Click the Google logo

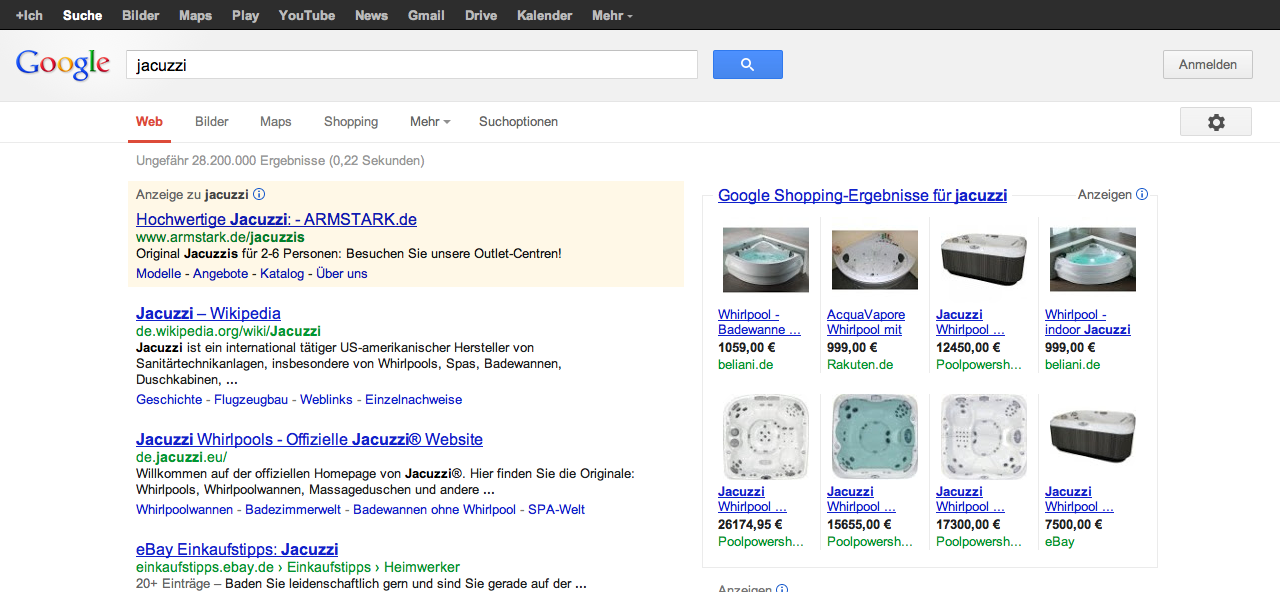(x=62, y=64)
